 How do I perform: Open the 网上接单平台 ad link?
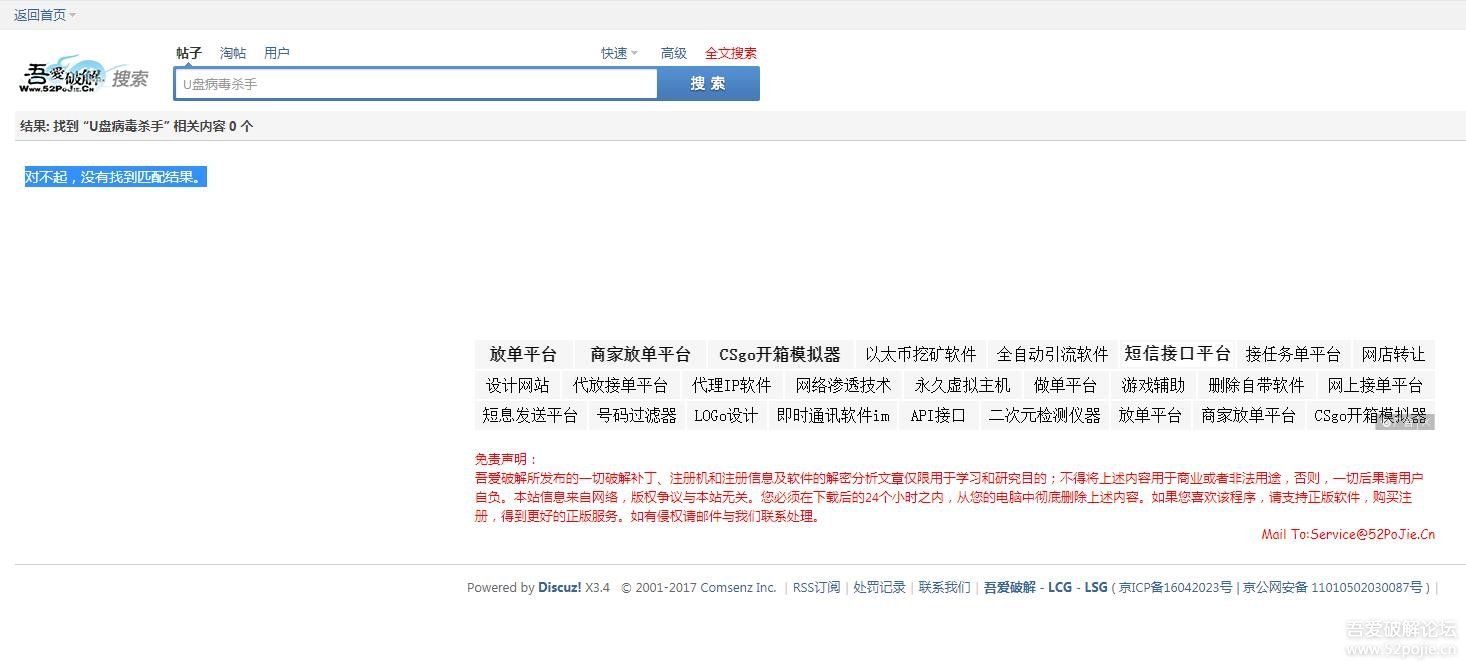(1375, 385)
